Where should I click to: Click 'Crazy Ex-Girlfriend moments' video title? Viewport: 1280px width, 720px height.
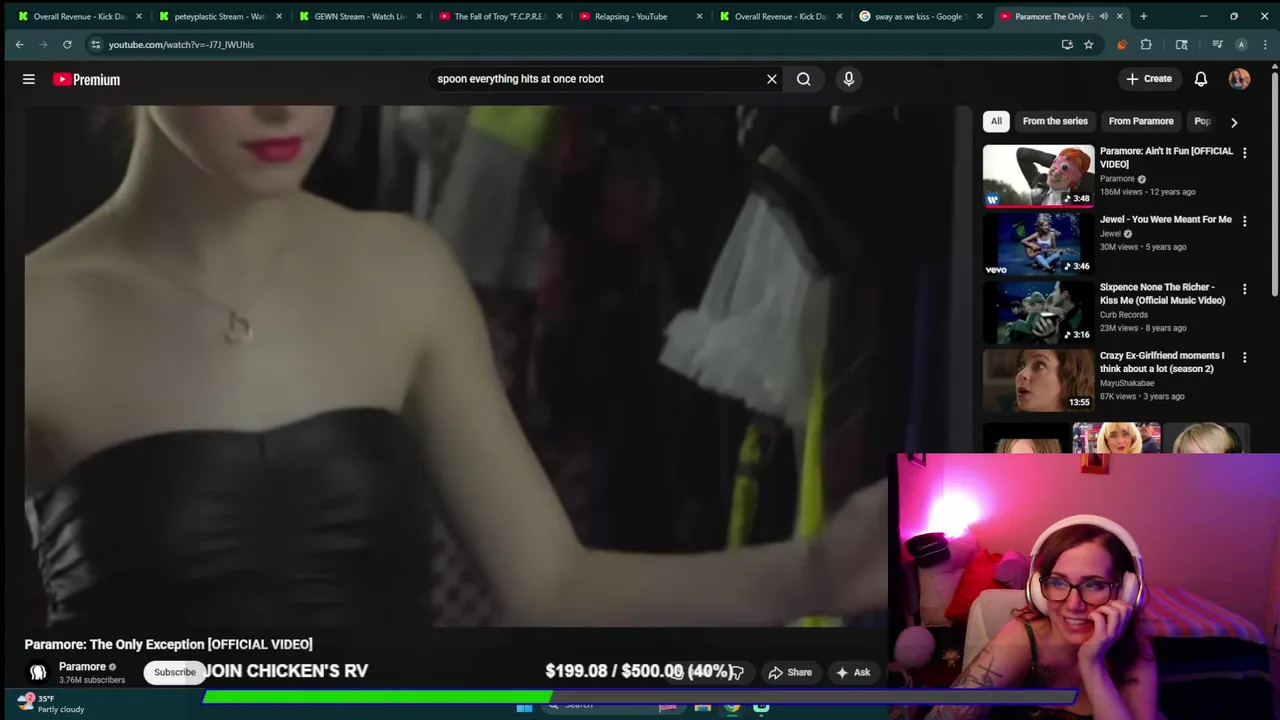click(1162, 362)
